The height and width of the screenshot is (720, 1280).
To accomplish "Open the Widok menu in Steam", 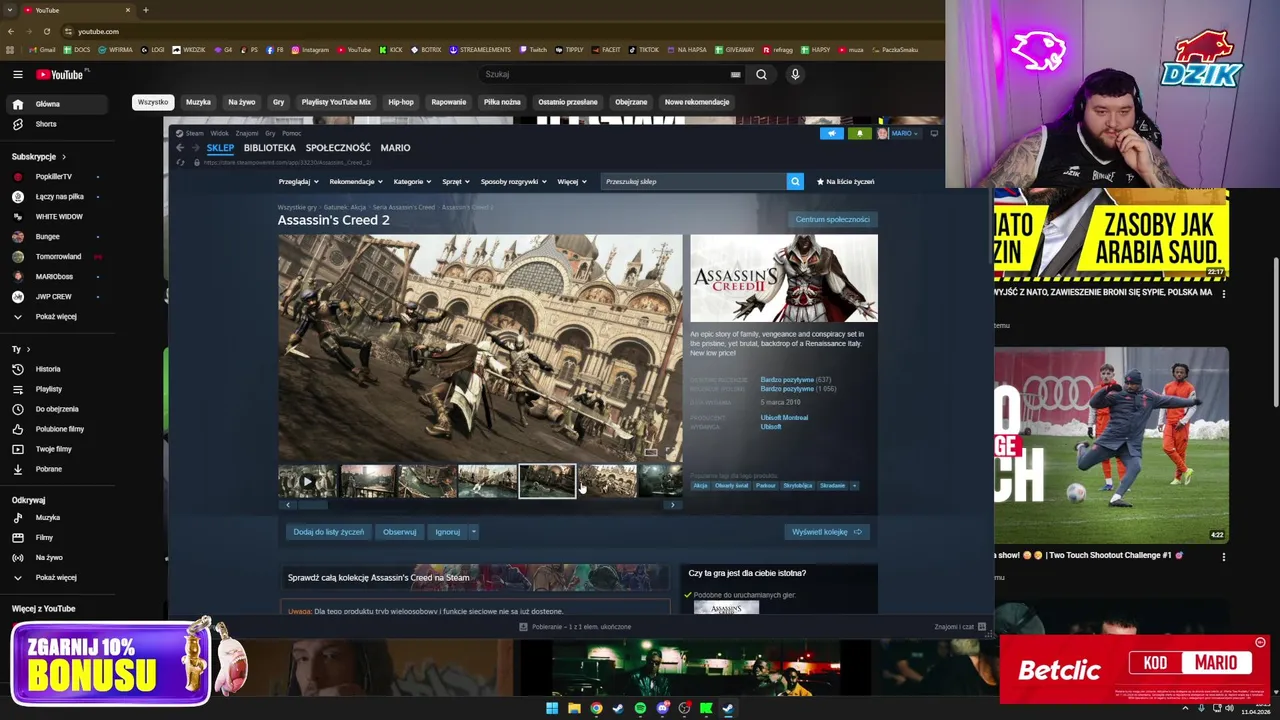I will [x=219, y=133].
